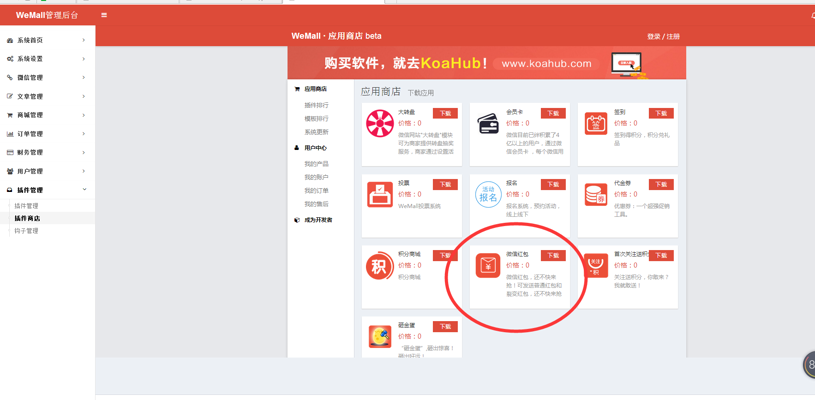The width and height of the screenshot is (815, 400).
Task: Click the 订单管理 chart icon in sidebar
Action: click(x=10, y=134)
